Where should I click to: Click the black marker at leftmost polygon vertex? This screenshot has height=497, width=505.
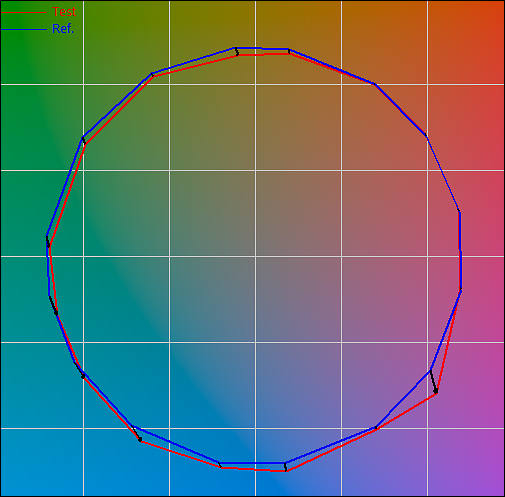point(48,241)
